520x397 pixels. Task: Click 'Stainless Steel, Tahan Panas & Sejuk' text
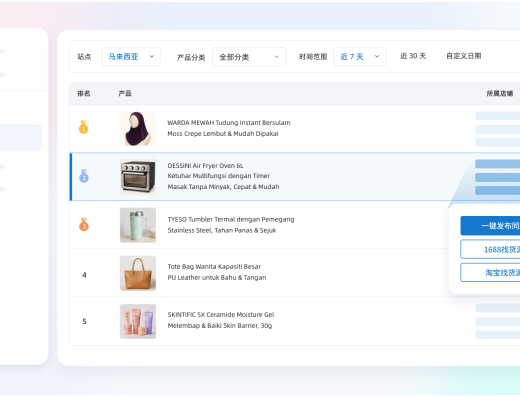pos(222,230)
